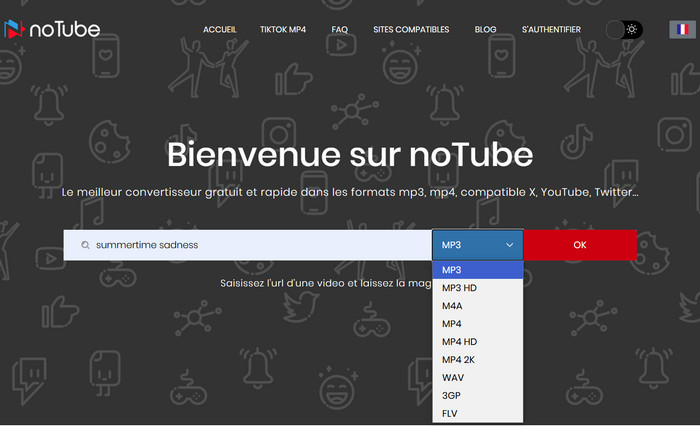Image resolution: width=700 pixels, height=426 pixels.
Task: Toggle the dark/light mode switch
Action: (623, 30)
